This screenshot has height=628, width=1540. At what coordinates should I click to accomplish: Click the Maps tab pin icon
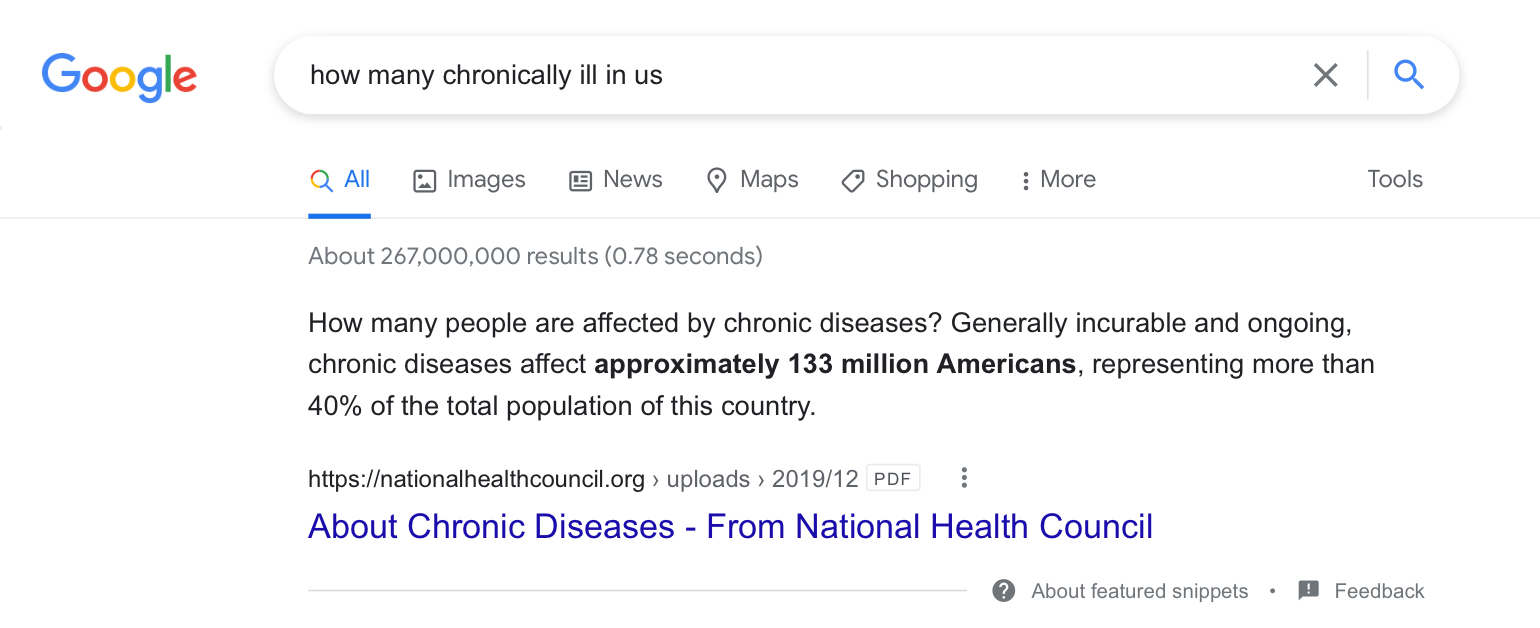[716, 181]
